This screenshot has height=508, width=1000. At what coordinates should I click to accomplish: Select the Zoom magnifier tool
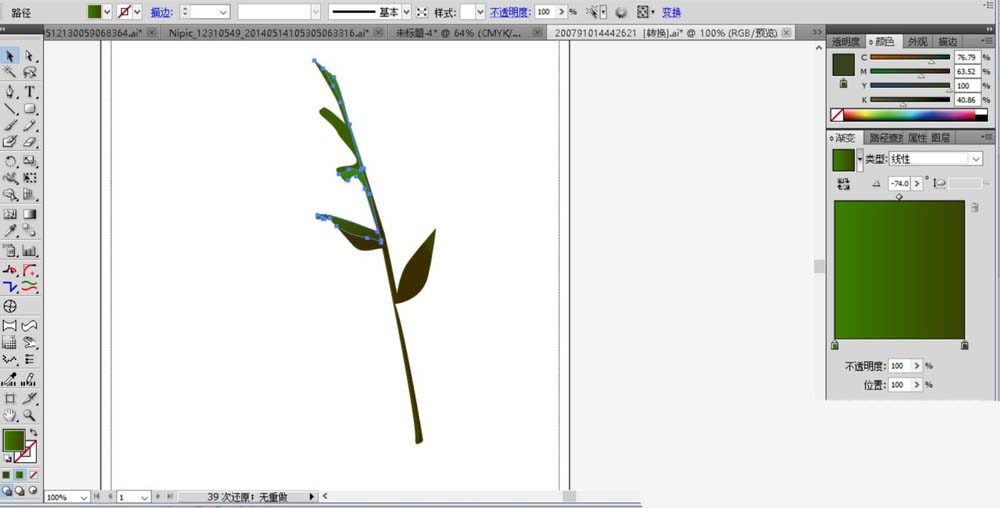point(29,415)
